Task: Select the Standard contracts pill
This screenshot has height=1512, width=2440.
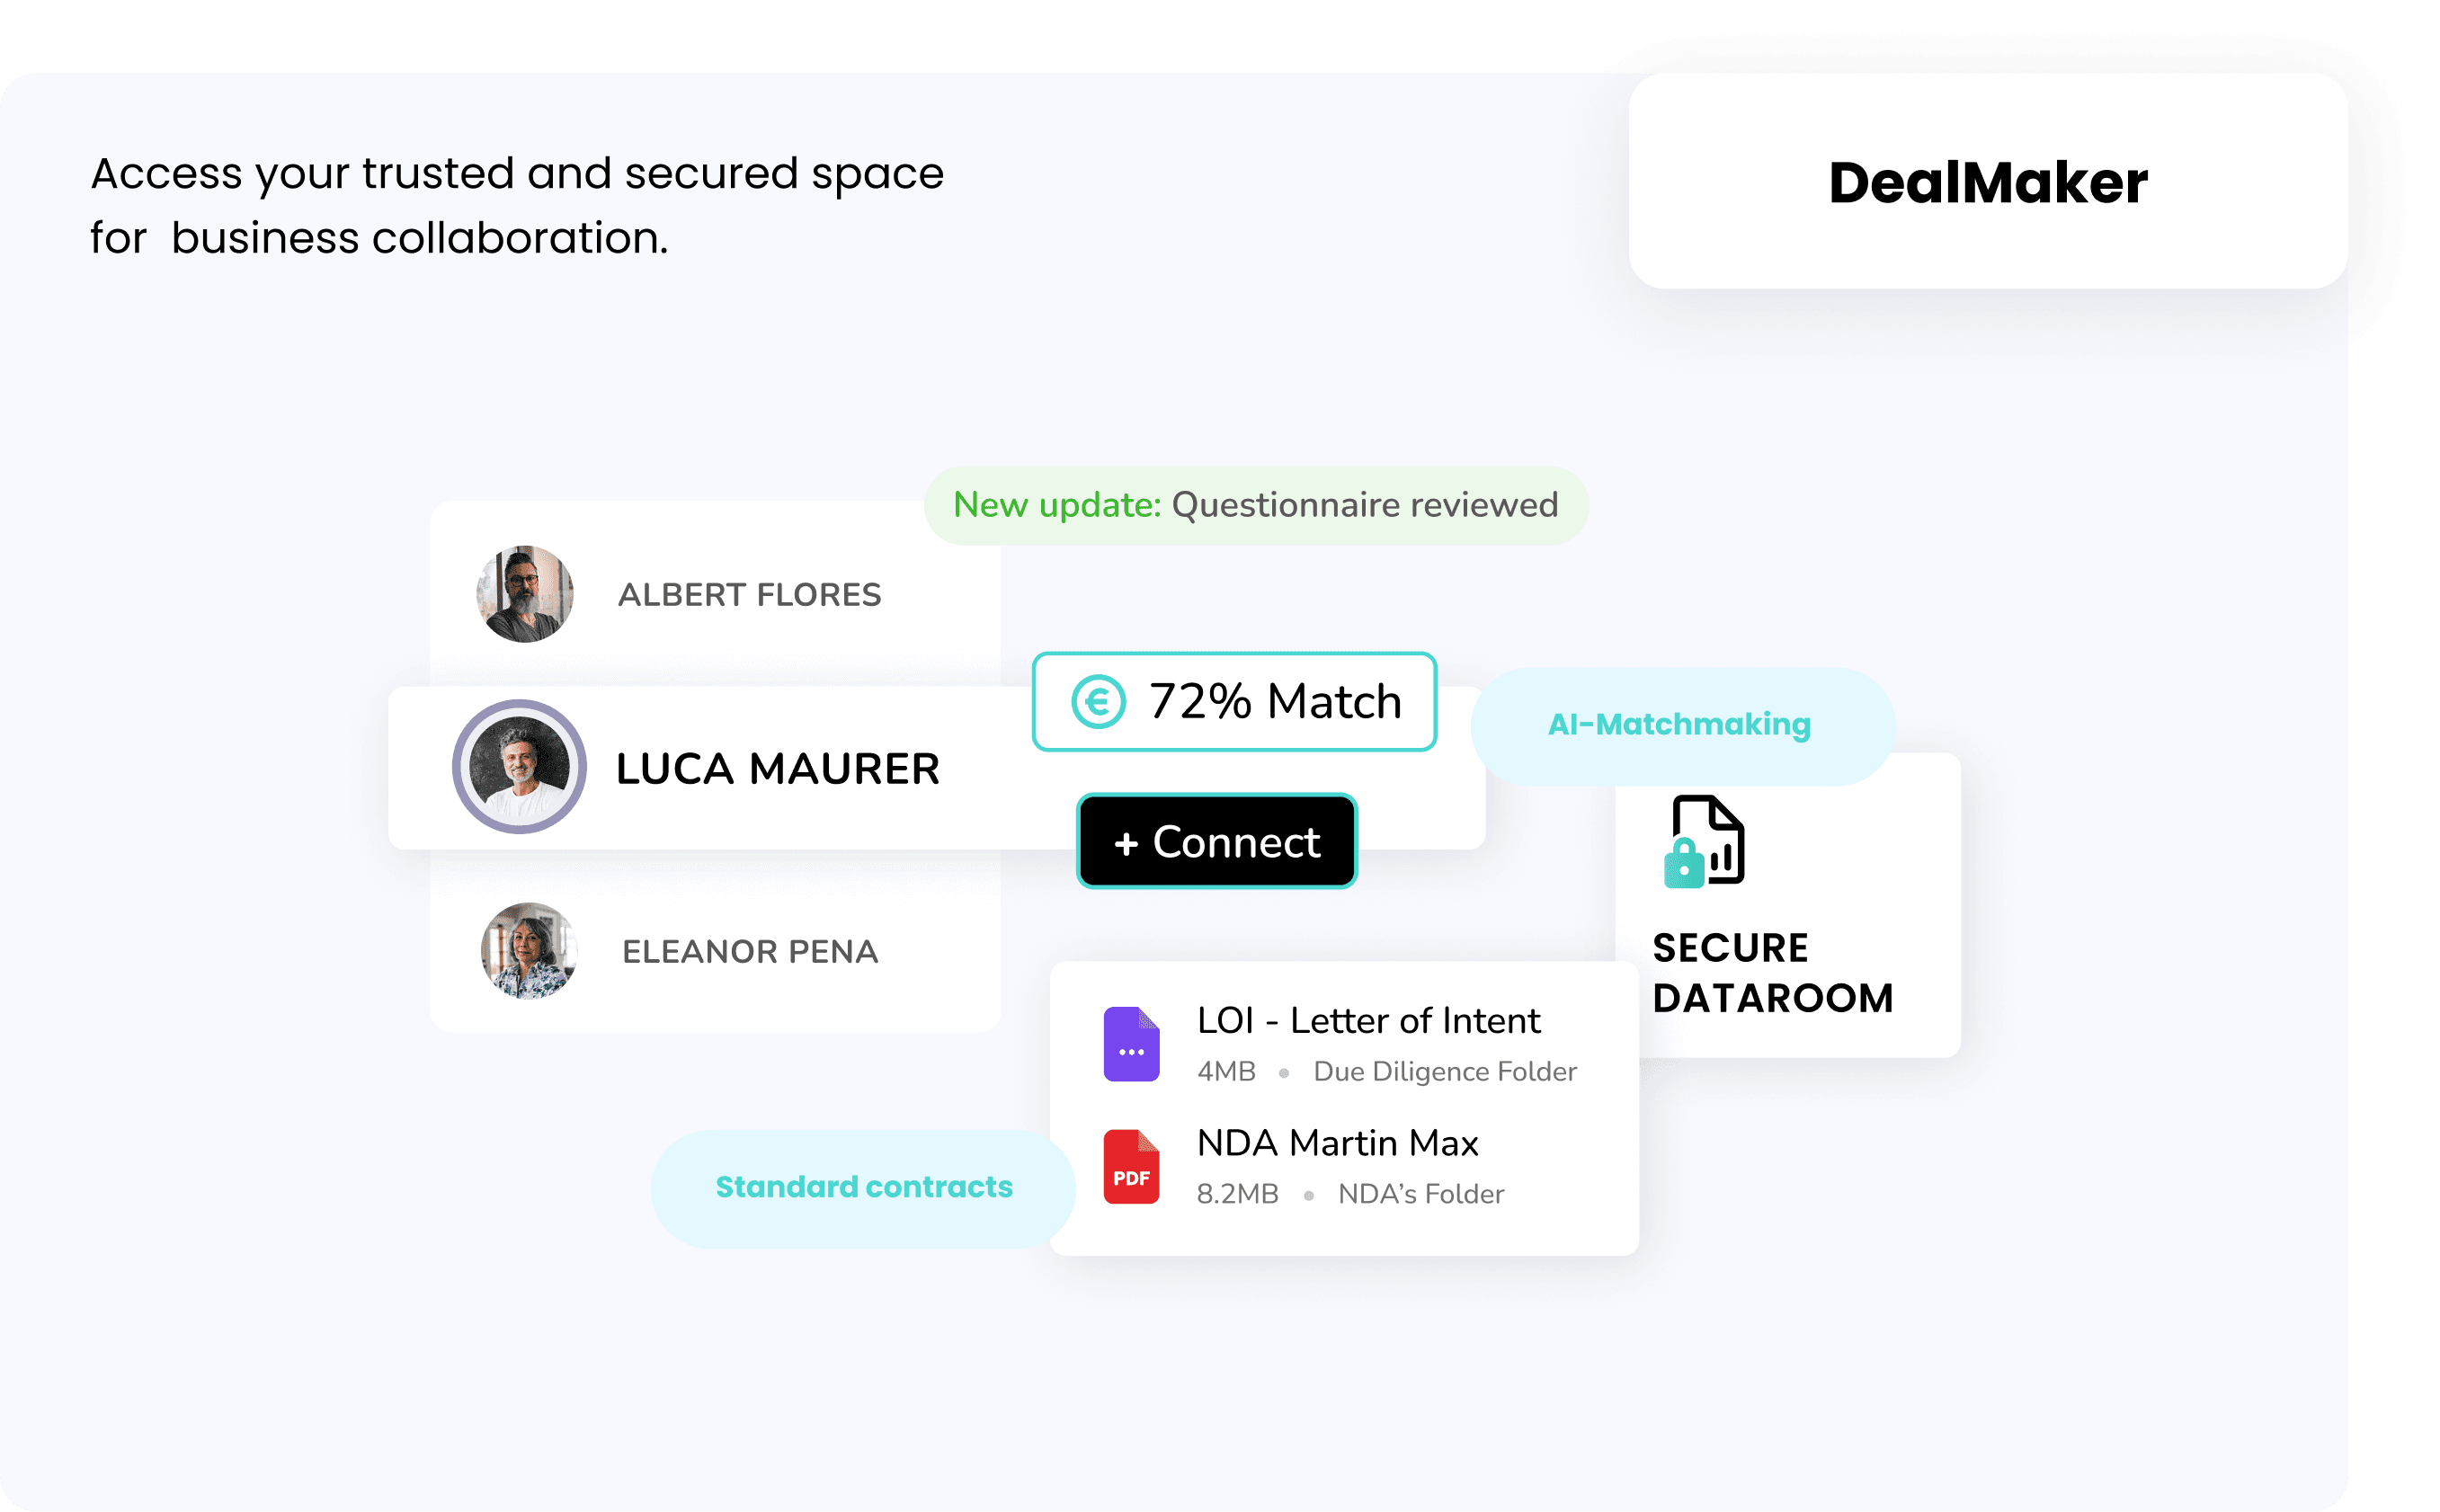Action: pyautogui.click(x=864, y=1188)
